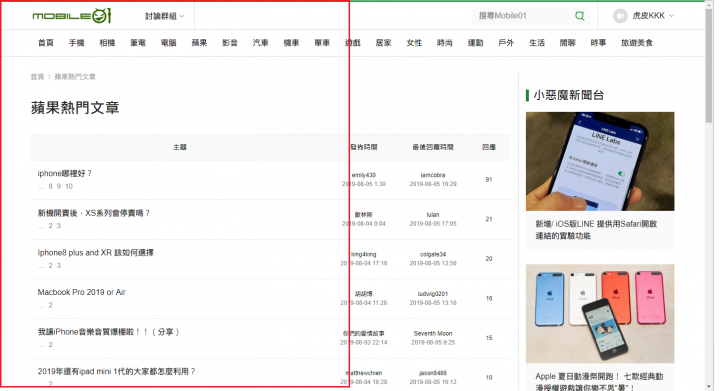Open the colorful iPod touch news thumbnail
This screenshot has width=720, height=391.
[x=600, y=313]
